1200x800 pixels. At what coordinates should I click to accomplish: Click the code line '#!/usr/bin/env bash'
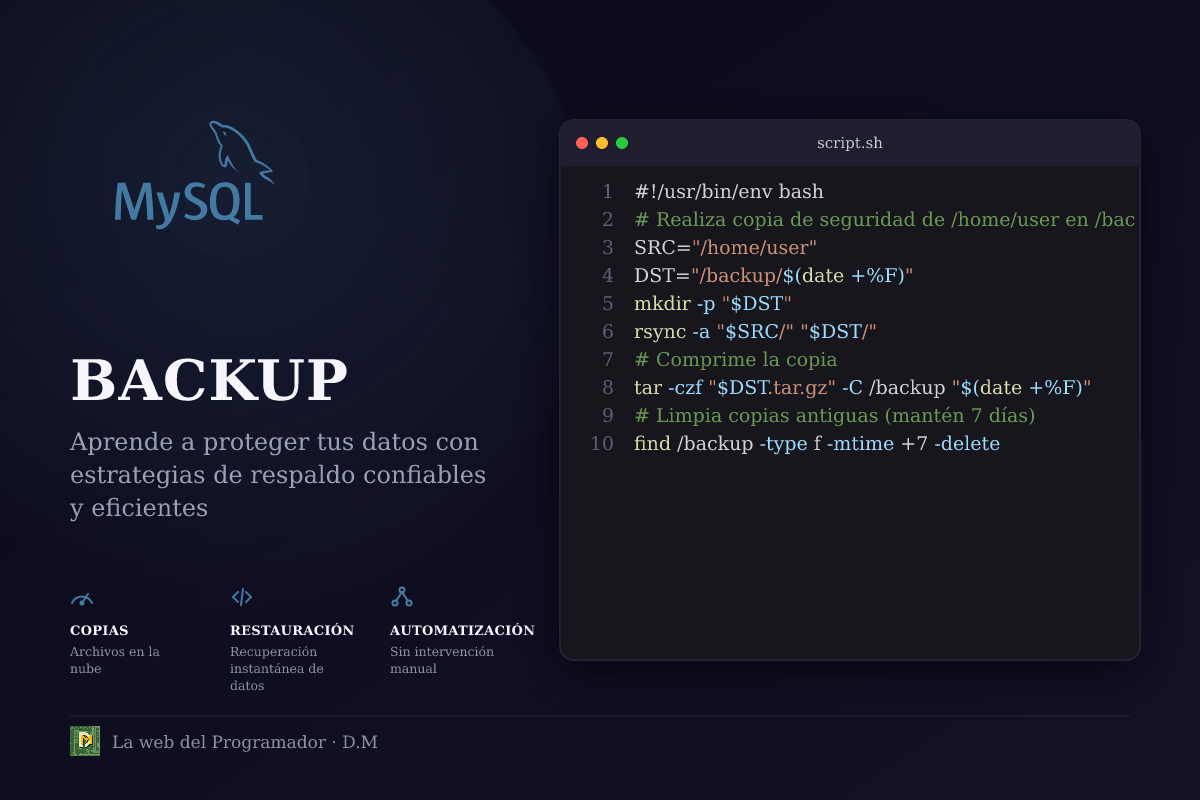[729, 192]
